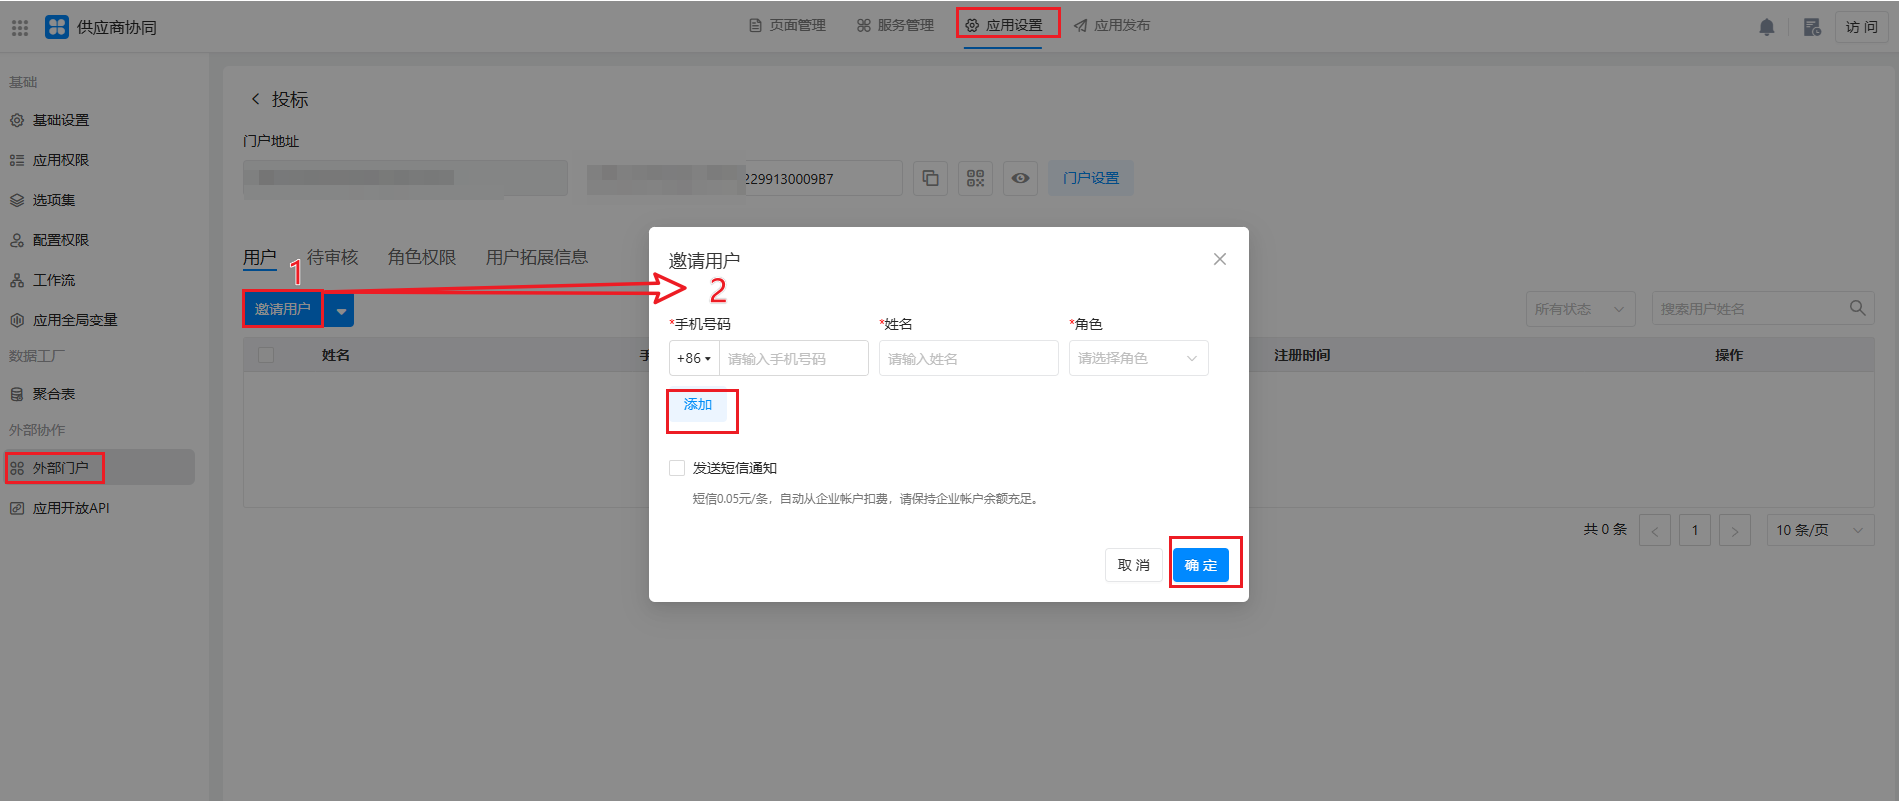Enable 发送短信通知 checkbox

(677, 468)
